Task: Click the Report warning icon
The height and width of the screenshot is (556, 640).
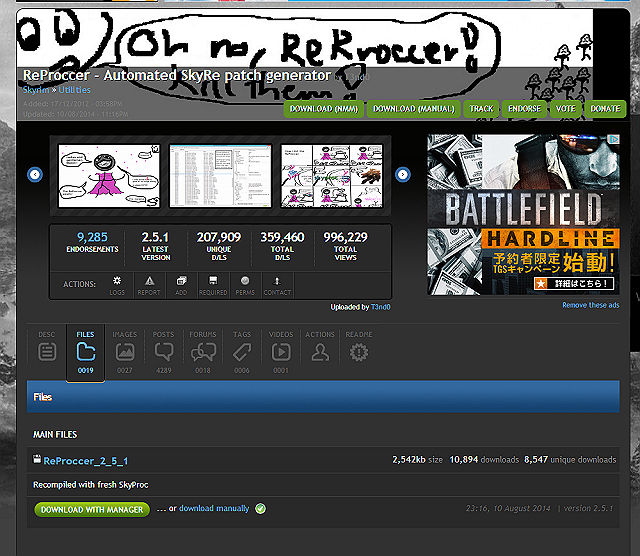Action: click(x=149, y=285)
